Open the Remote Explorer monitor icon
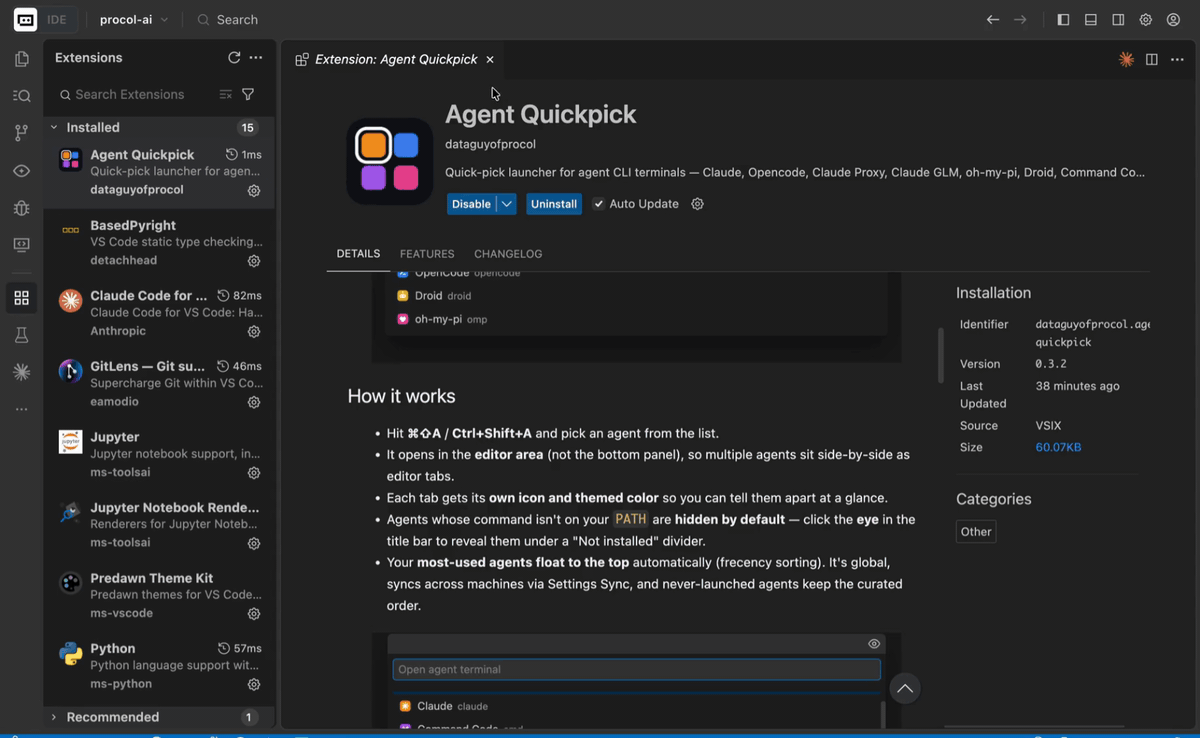 21,245
